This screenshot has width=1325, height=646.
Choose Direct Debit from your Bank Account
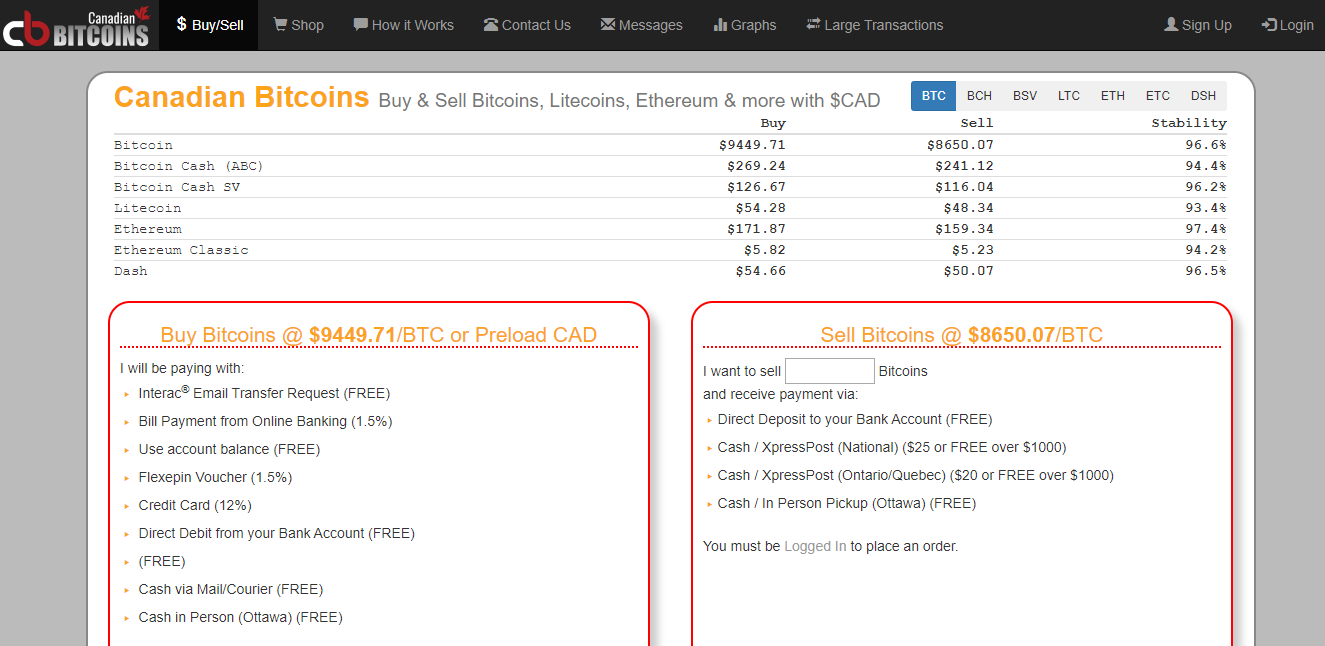277,533
